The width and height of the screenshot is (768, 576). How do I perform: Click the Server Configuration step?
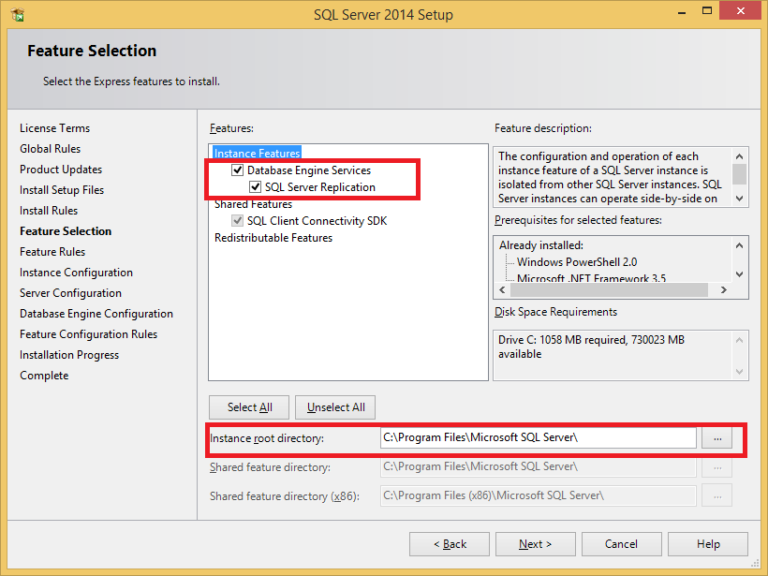click(71, 292)
